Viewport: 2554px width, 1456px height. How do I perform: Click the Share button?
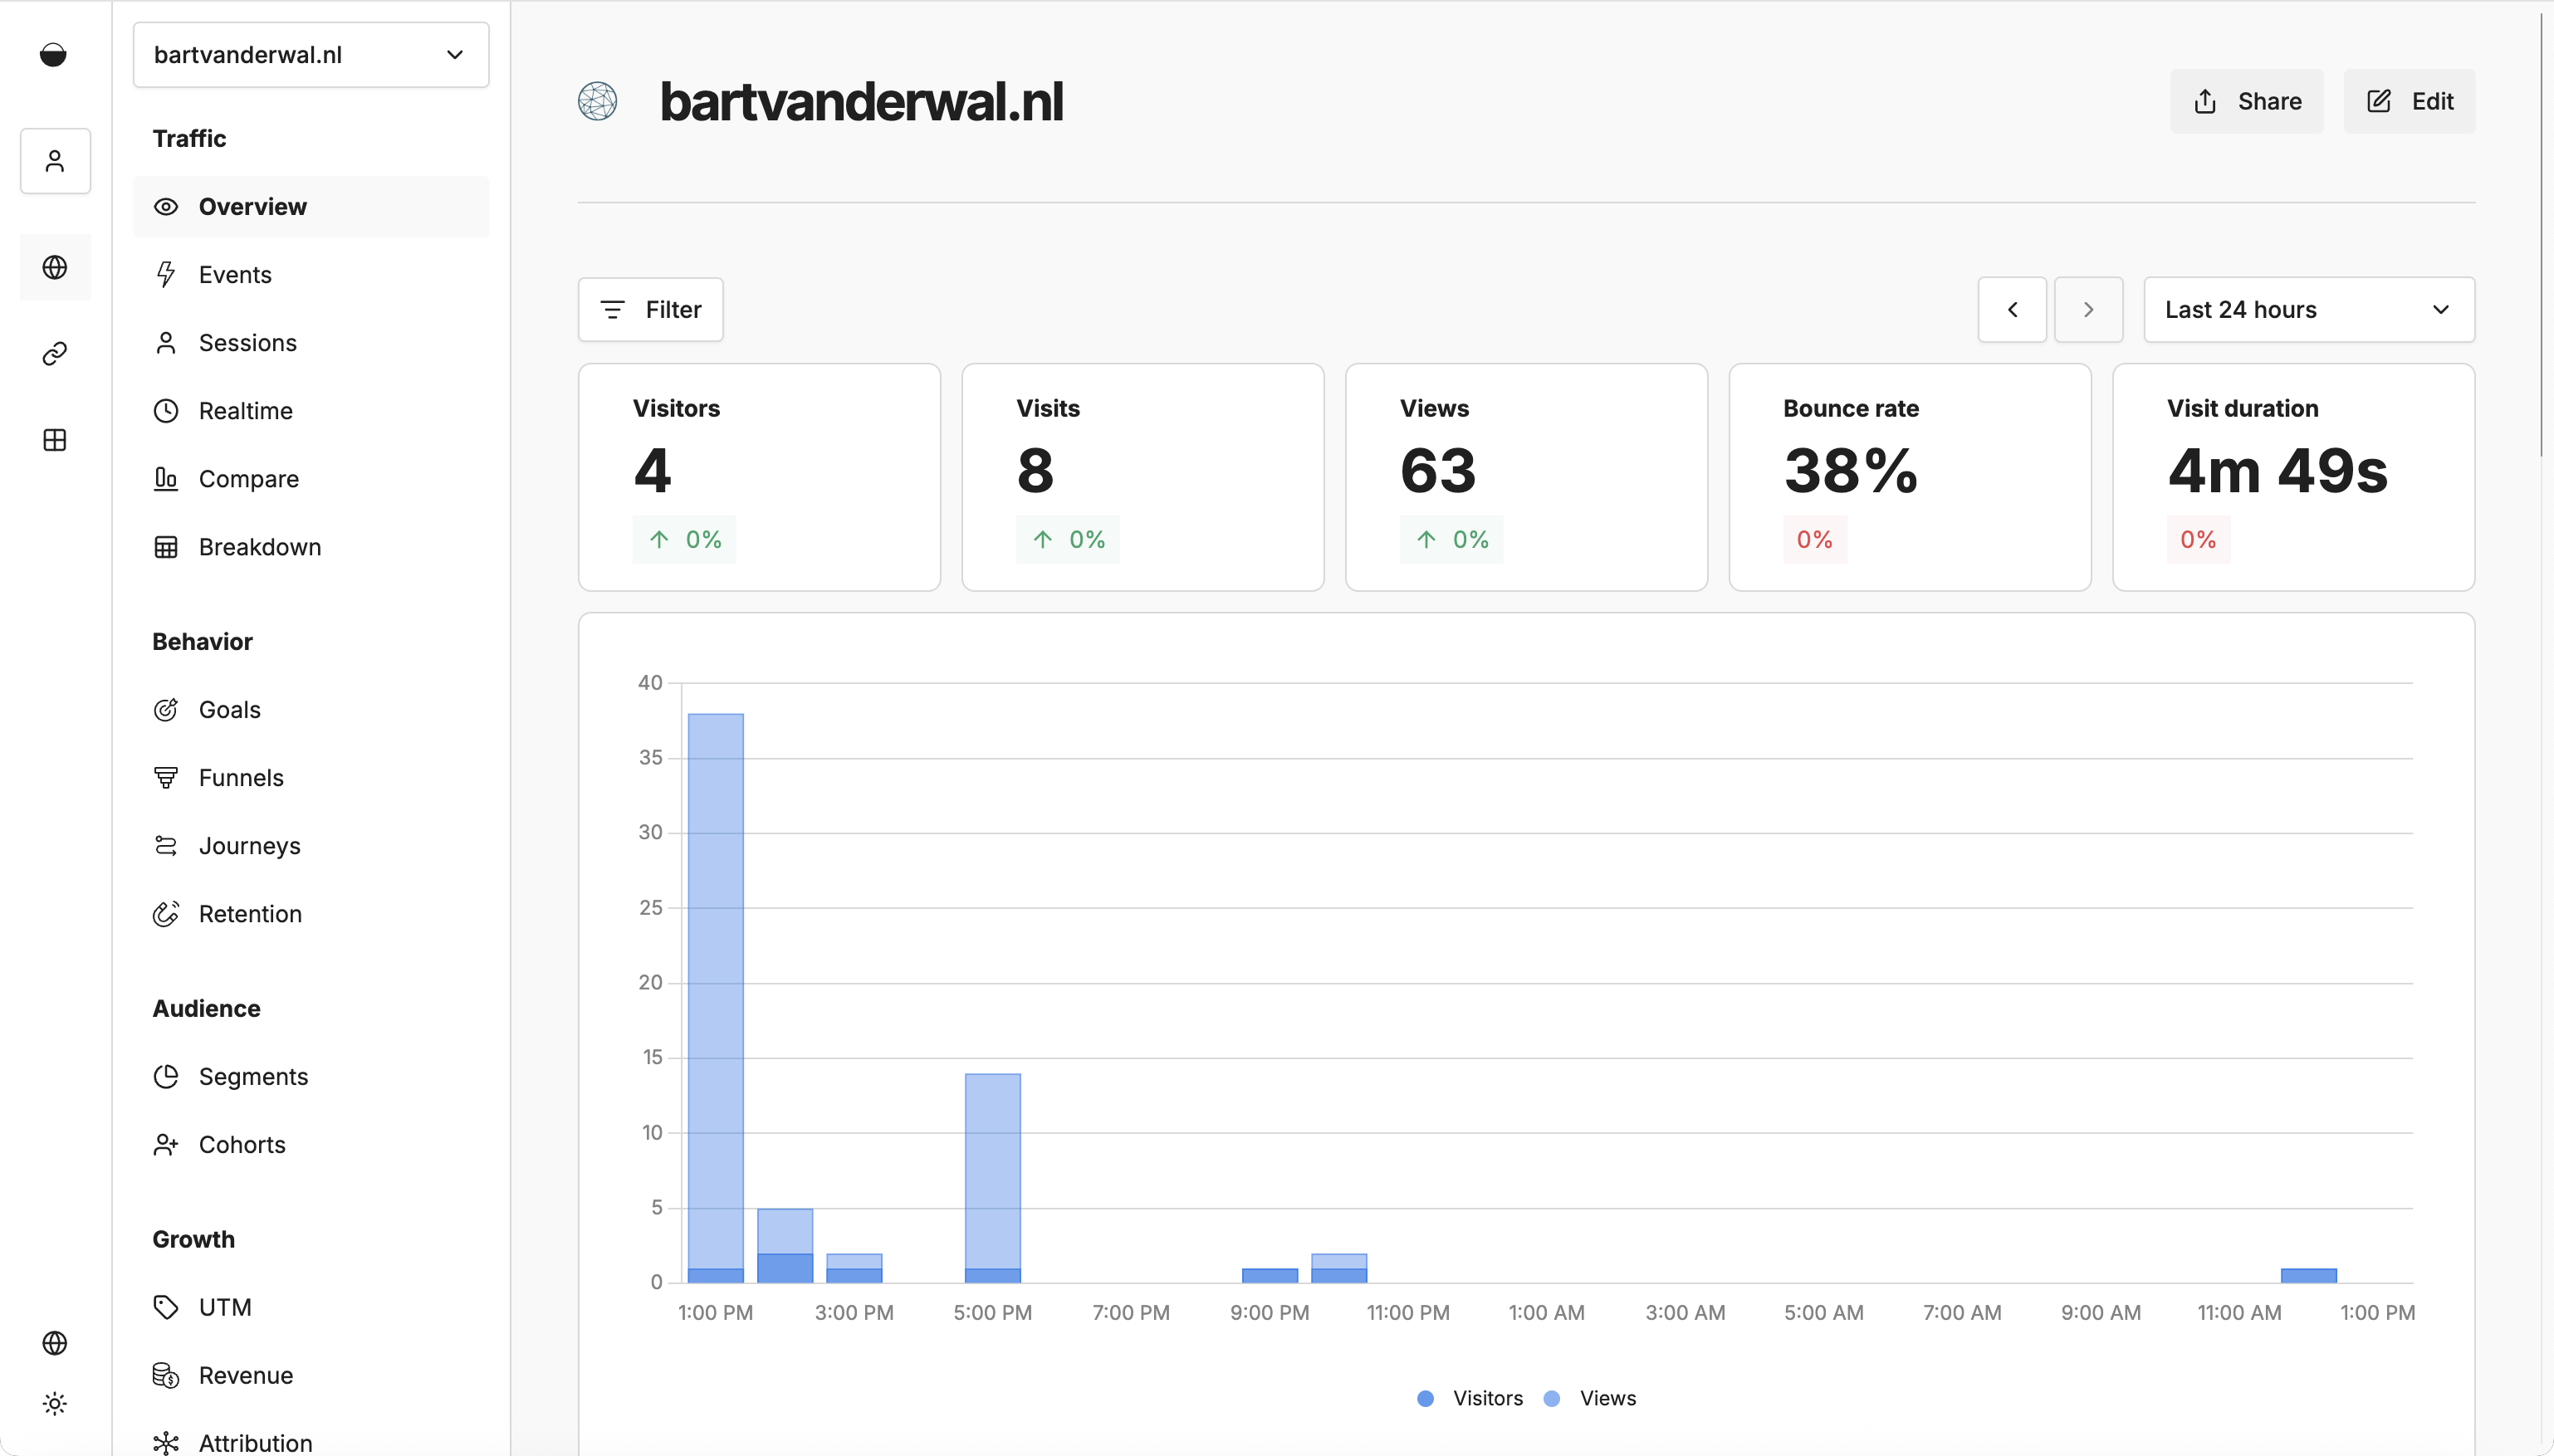(2246, 100)
